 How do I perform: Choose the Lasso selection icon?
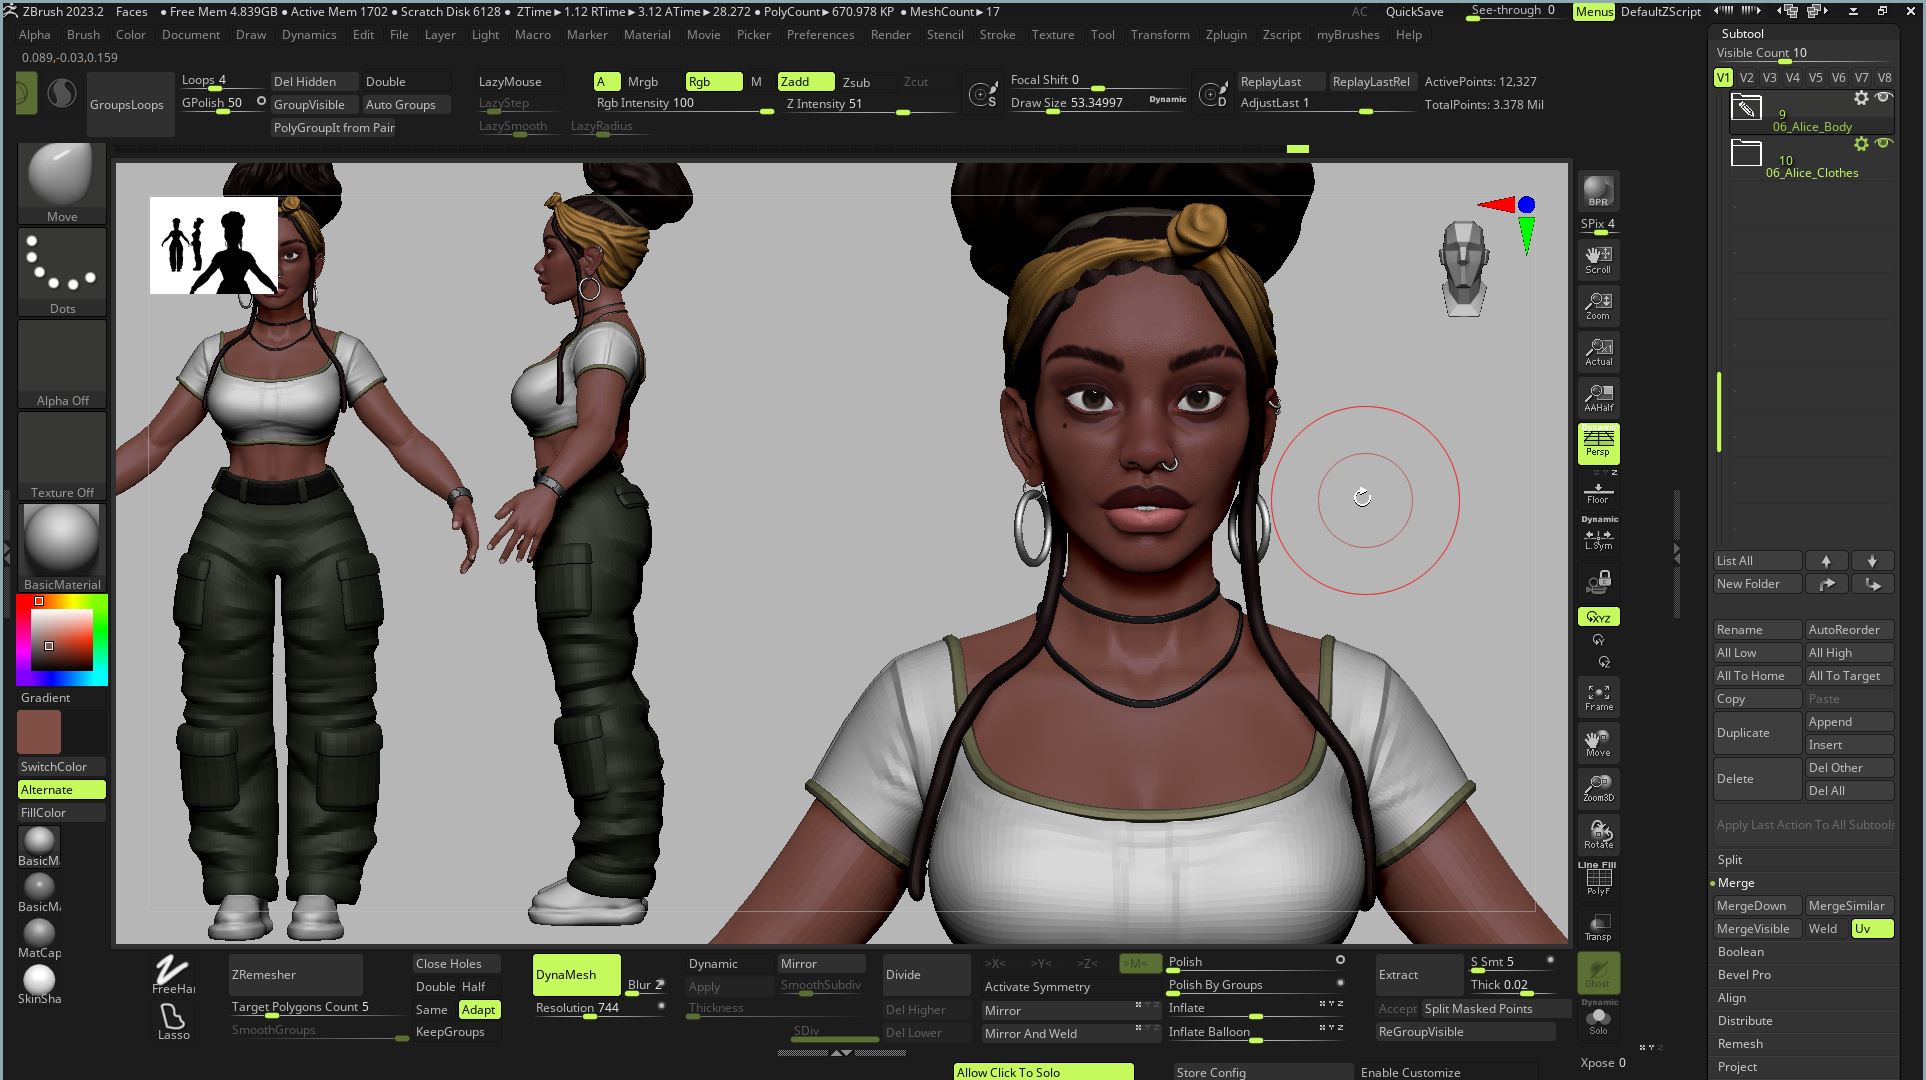pyautogui.click(x=172, y=1021)
